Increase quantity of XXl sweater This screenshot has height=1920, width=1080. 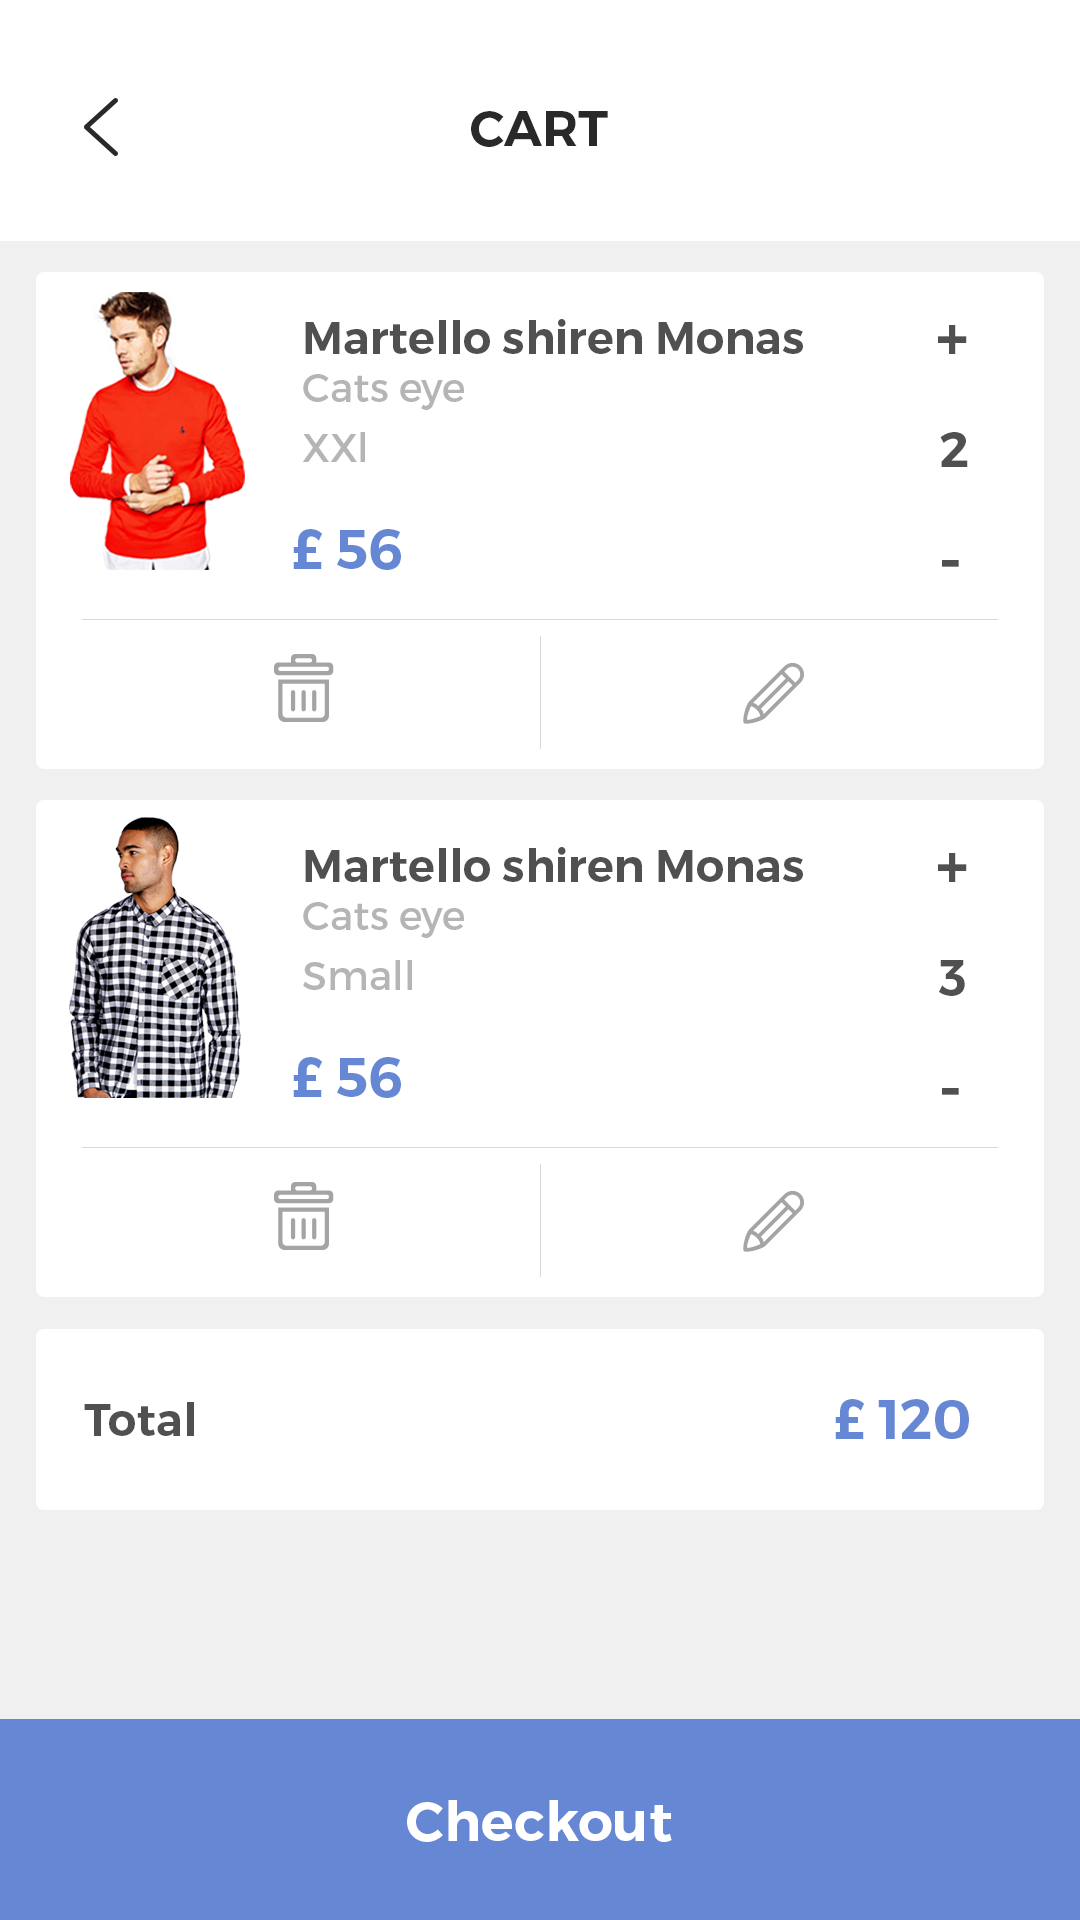click(x=951, y=340)
